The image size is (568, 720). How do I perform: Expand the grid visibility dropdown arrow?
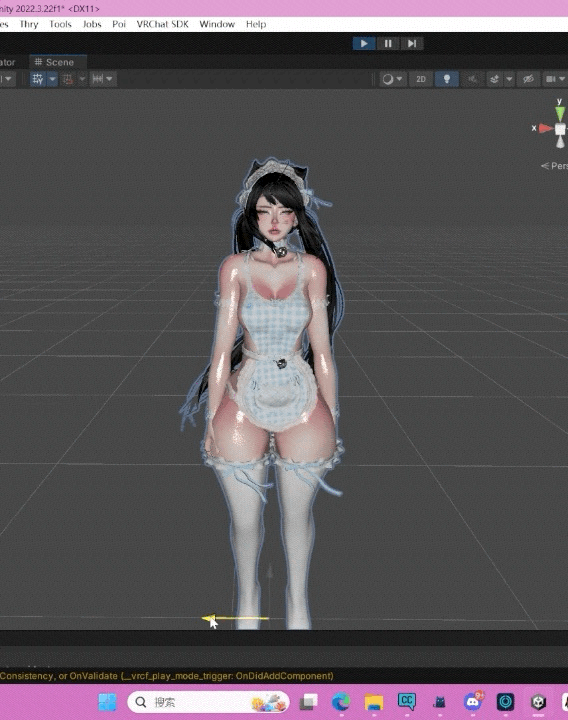[x=52, y=79]
